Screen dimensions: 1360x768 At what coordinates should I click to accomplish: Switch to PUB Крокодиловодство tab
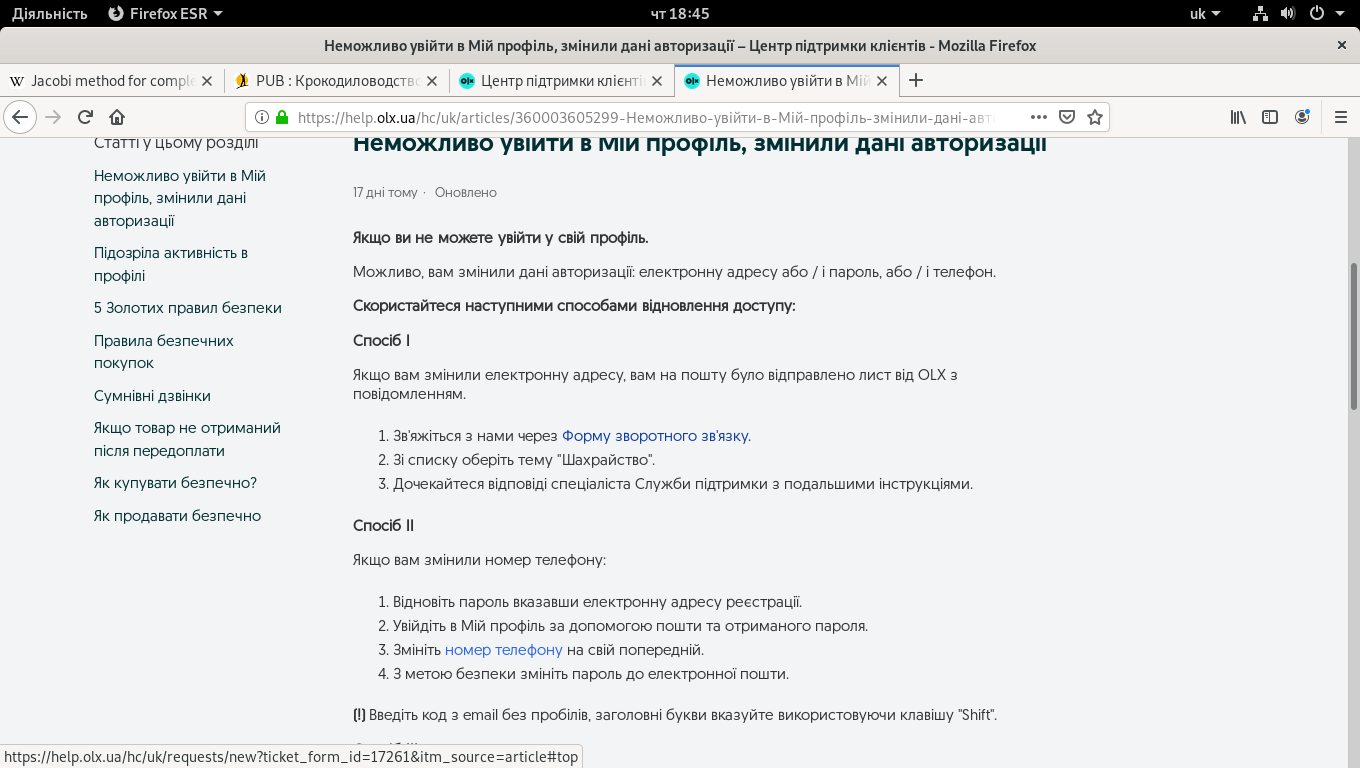click(x=335, y=81)
